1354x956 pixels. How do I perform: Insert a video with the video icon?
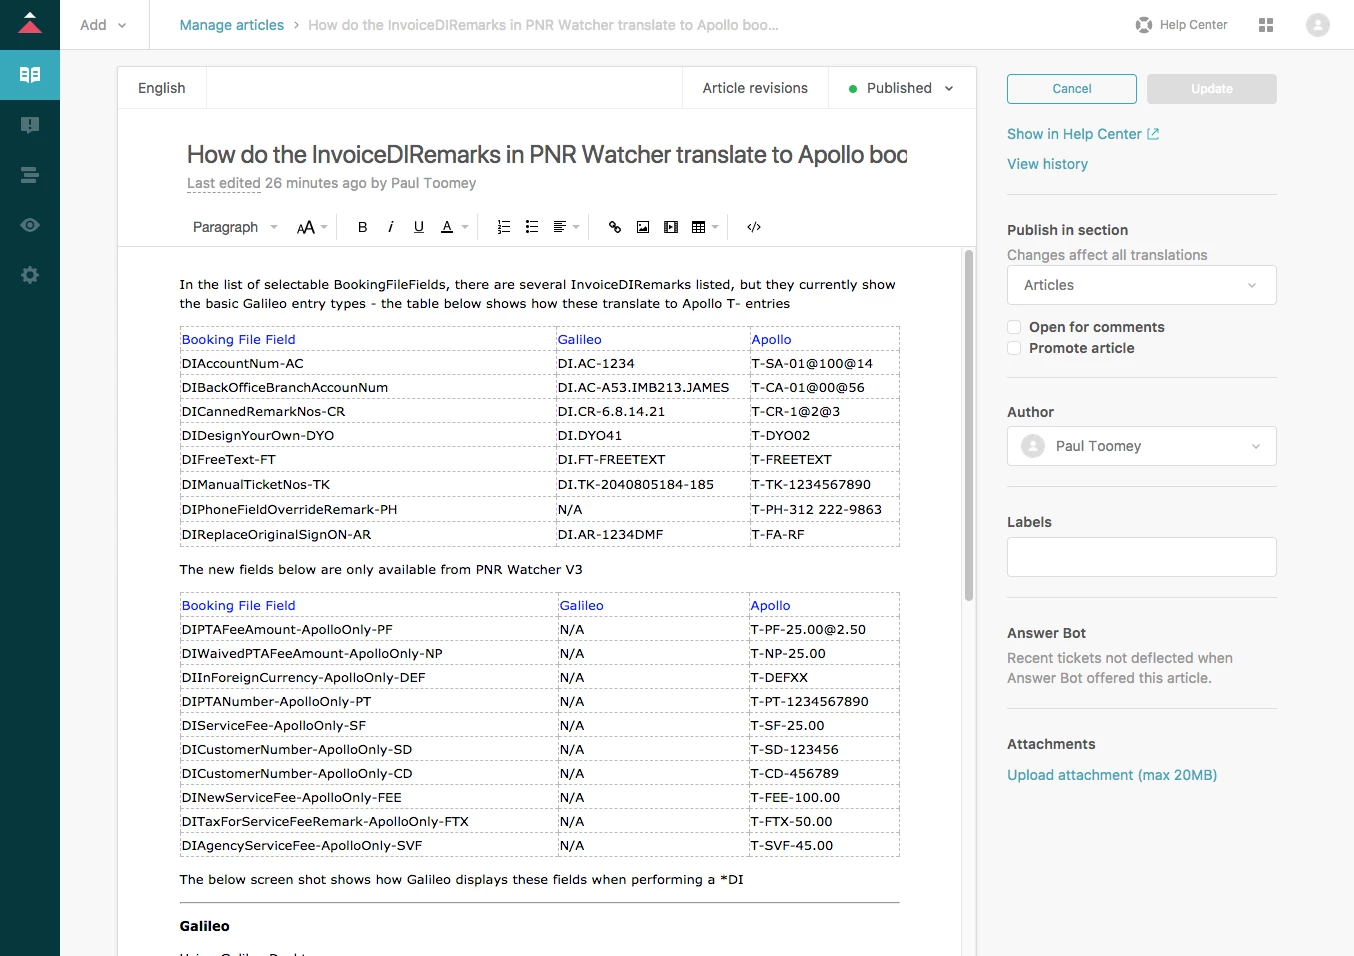click(671, 227)
